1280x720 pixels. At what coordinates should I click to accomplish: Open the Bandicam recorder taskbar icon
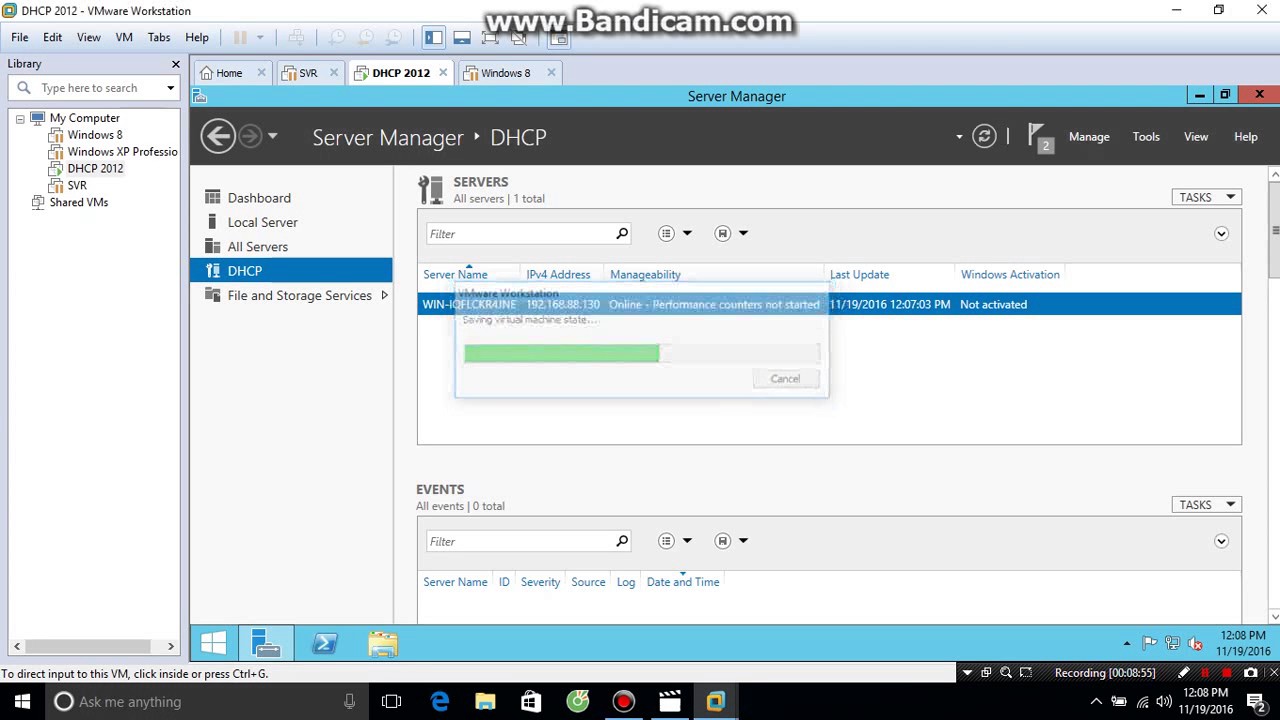(623, 701)
